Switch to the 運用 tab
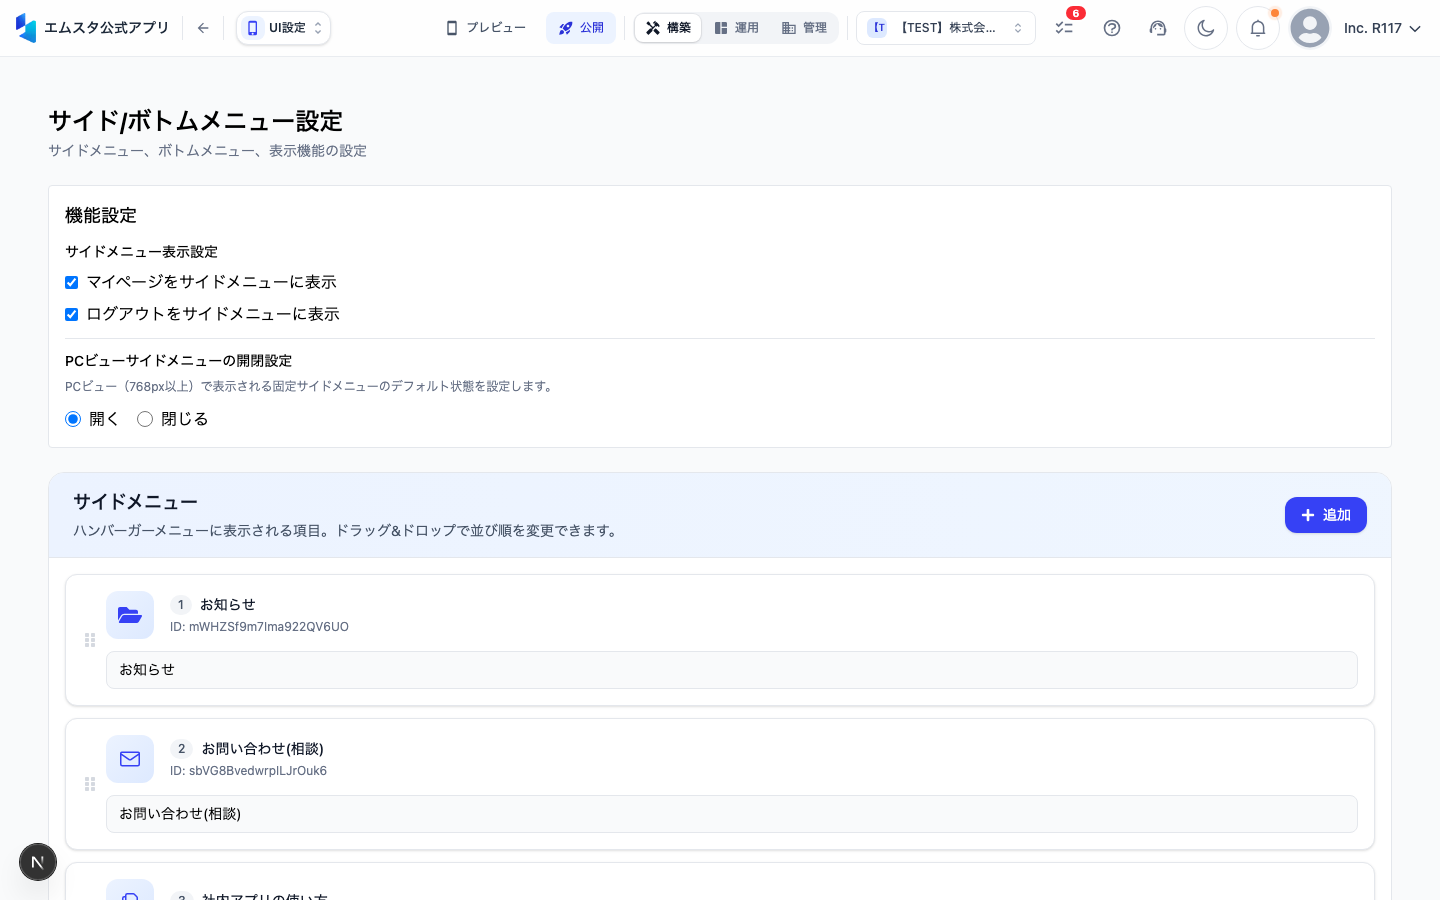Screen dimensions: 1440x900 [x=736, y=28]
